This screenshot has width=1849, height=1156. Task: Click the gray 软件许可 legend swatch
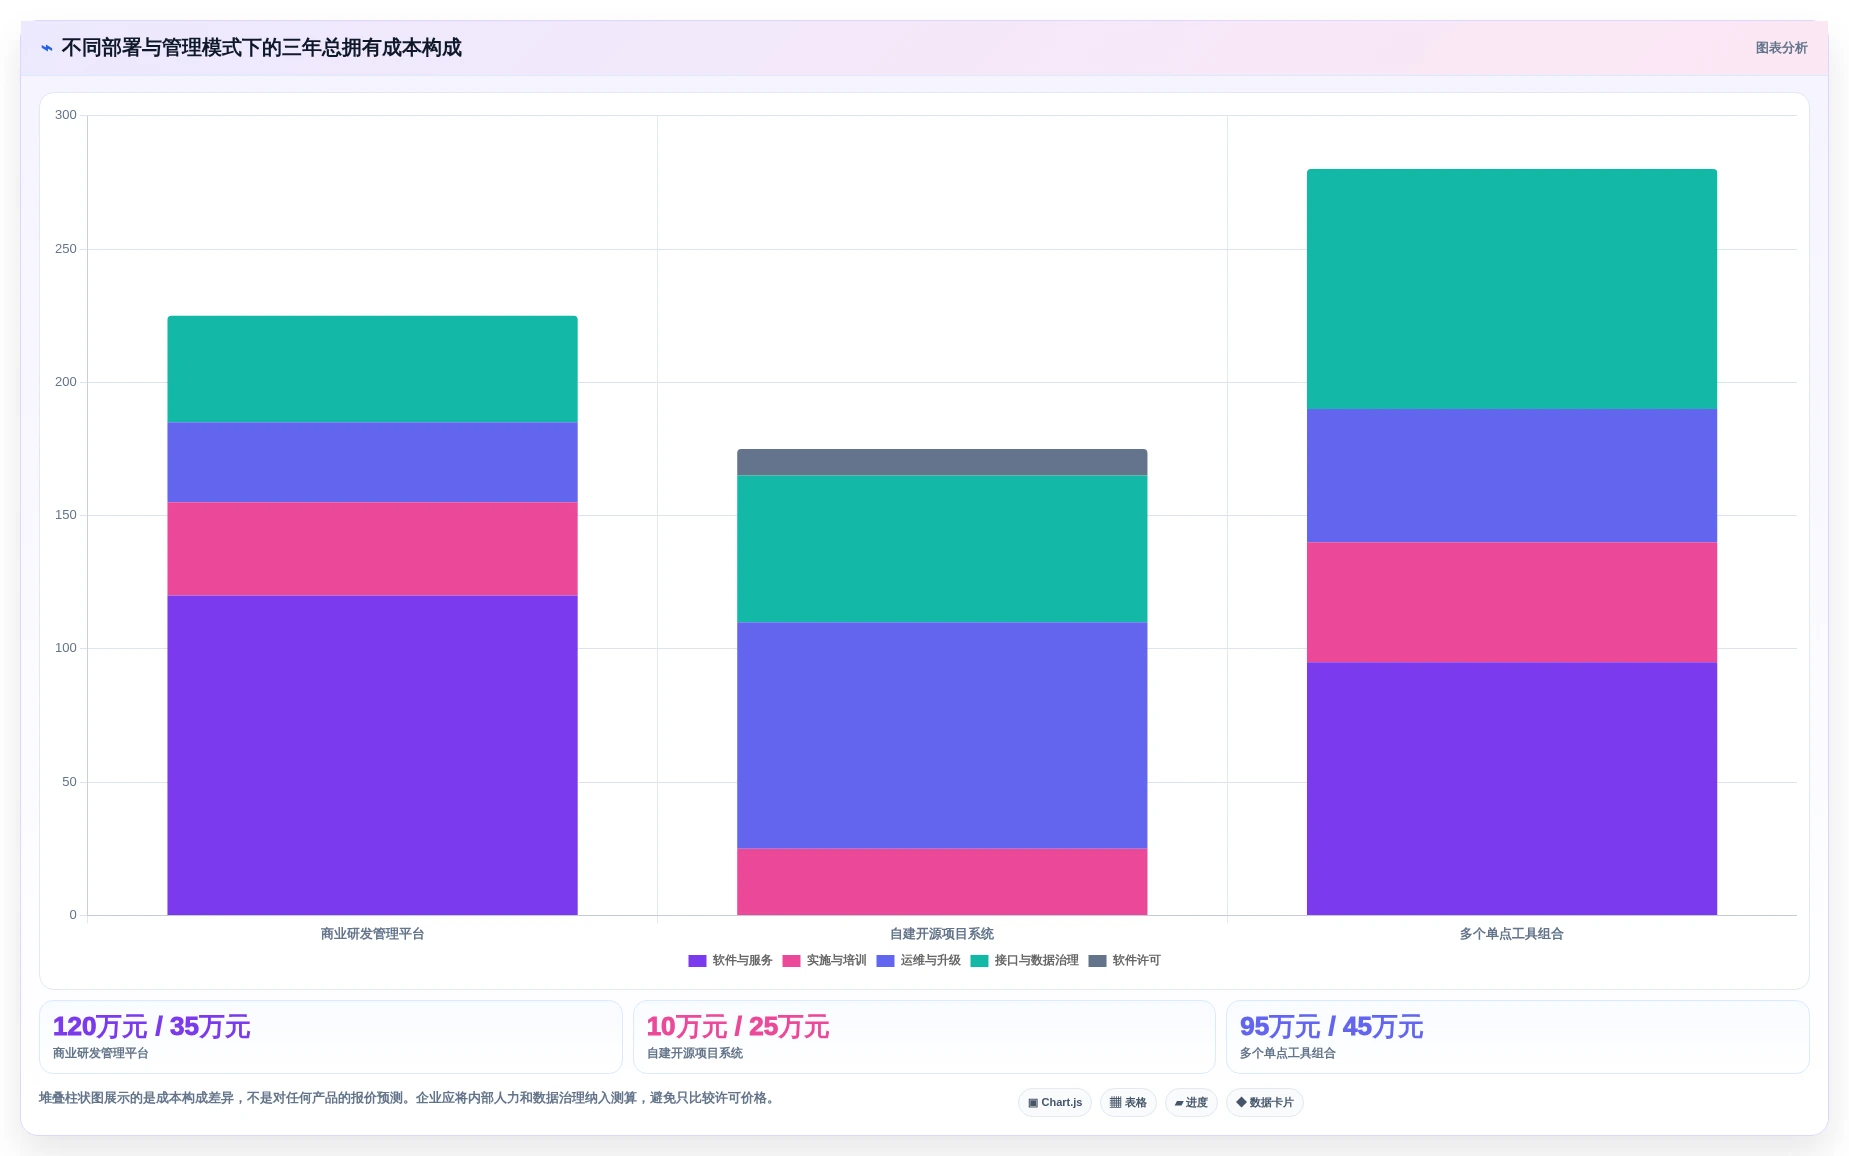pos(1097,961)
